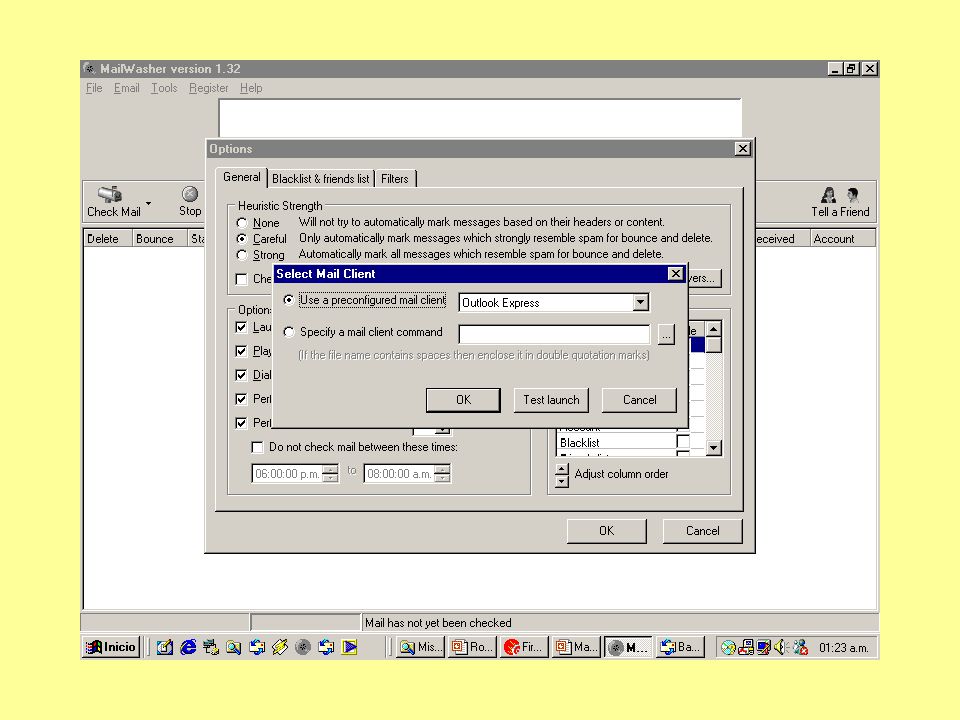Move column down with Adjust column order
Image resolution: width=960 pixels, height=720 pixels.
(562, 481)
